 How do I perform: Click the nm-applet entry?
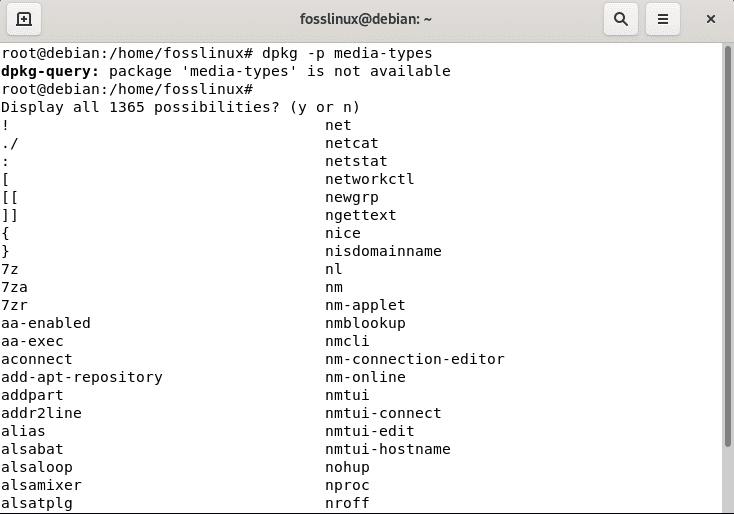366,305
